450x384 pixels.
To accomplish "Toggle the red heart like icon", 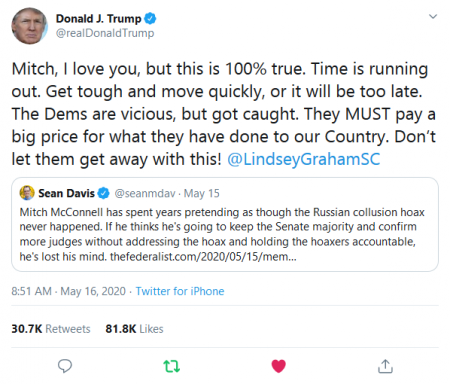I will pyautogui.click(x=279, y=366).
